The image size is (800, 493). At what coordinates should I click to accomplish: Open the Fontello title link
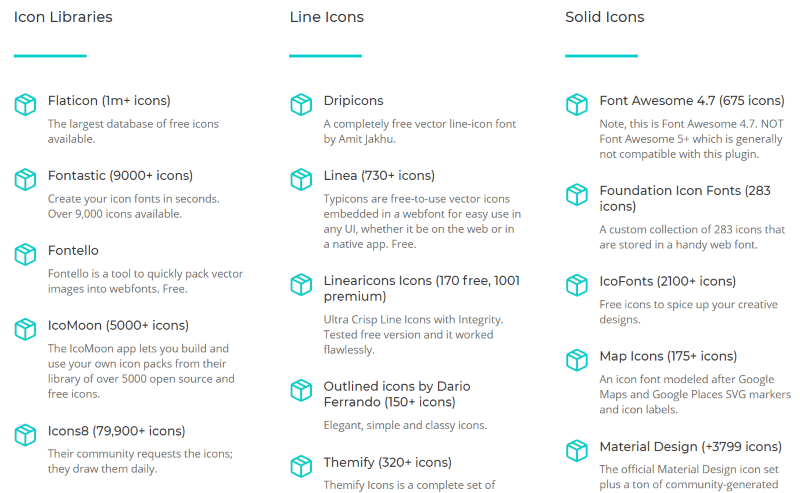point(73,251)
